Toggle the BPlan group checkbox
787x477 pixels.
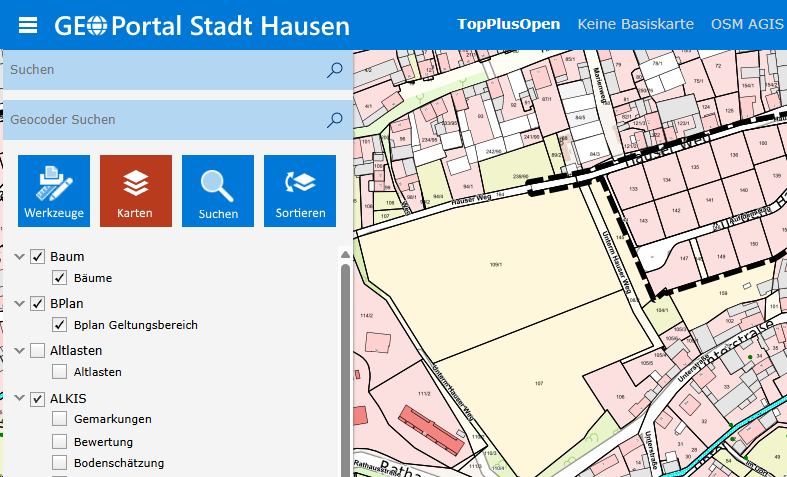(38, 303)
